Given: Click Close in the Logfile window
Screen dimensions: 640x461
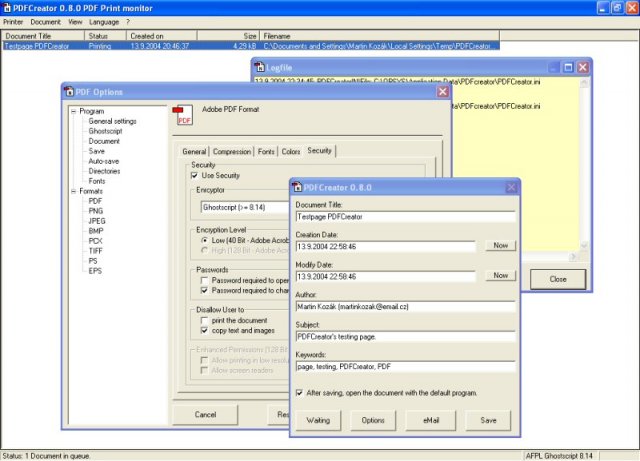Looking at the screenshot, I should [x=558, y=279].
